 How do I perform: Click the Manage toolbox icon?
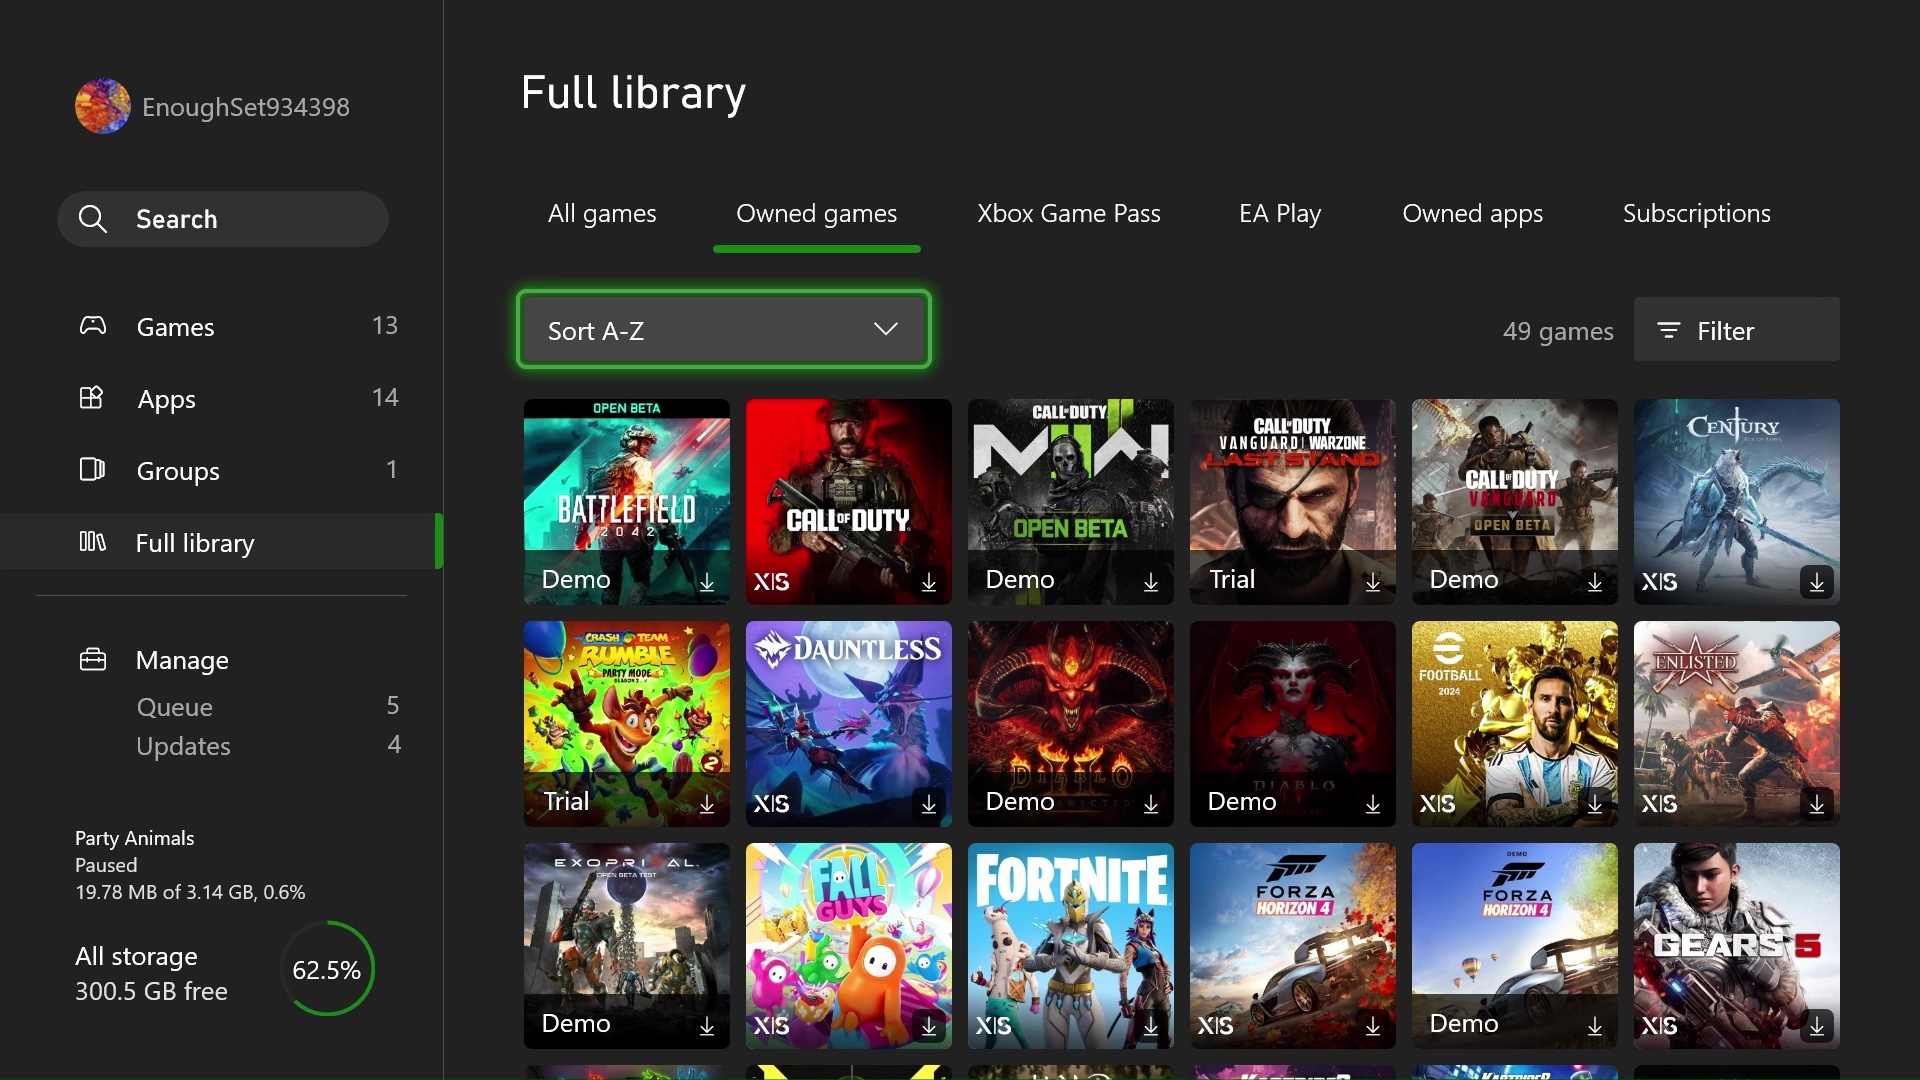click(x=93, y=659)
